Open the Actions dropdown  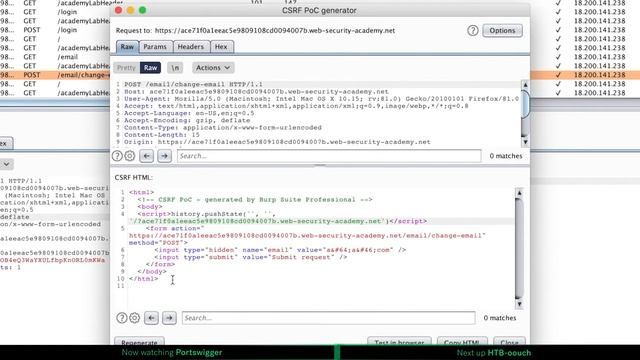click(213, 68)
